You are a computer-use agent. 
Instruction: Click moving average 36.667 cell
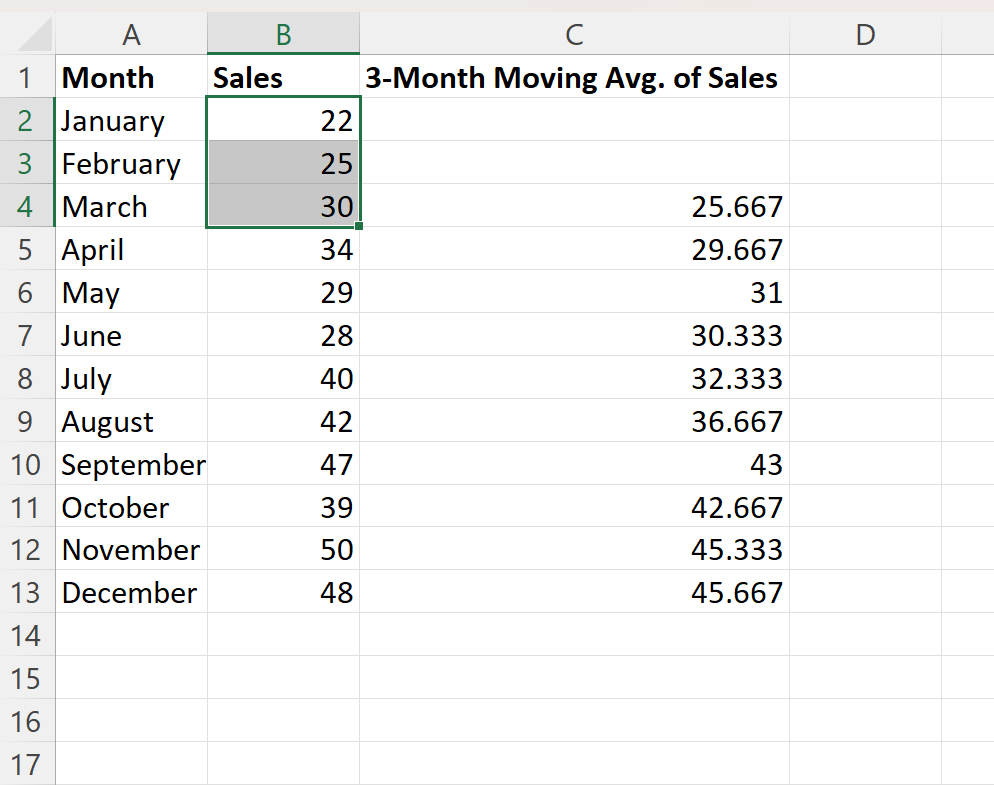(574, 422)
